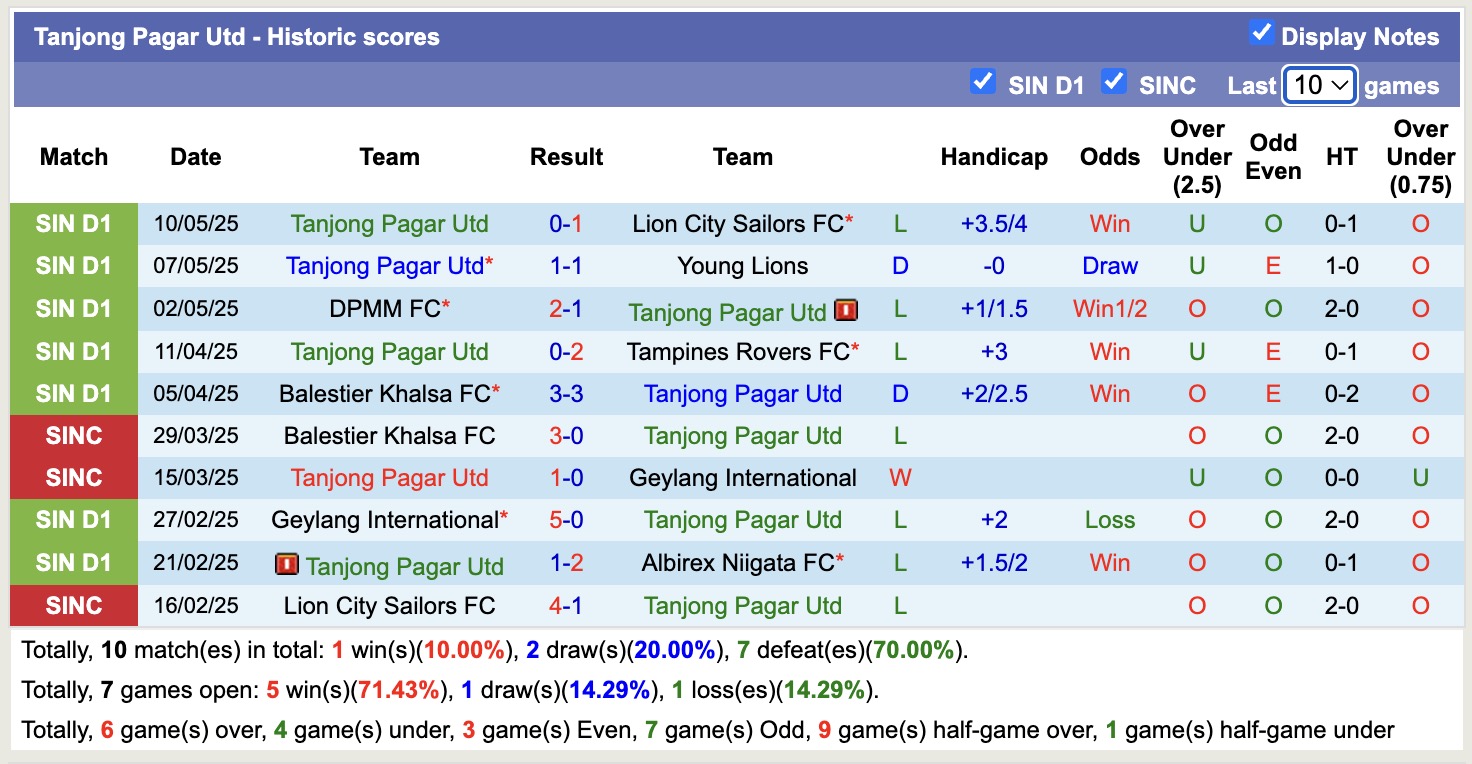Select the SIN D1 badge on the first row
Viewport: 1472px width, 764px height.
(x=73, y=223)
